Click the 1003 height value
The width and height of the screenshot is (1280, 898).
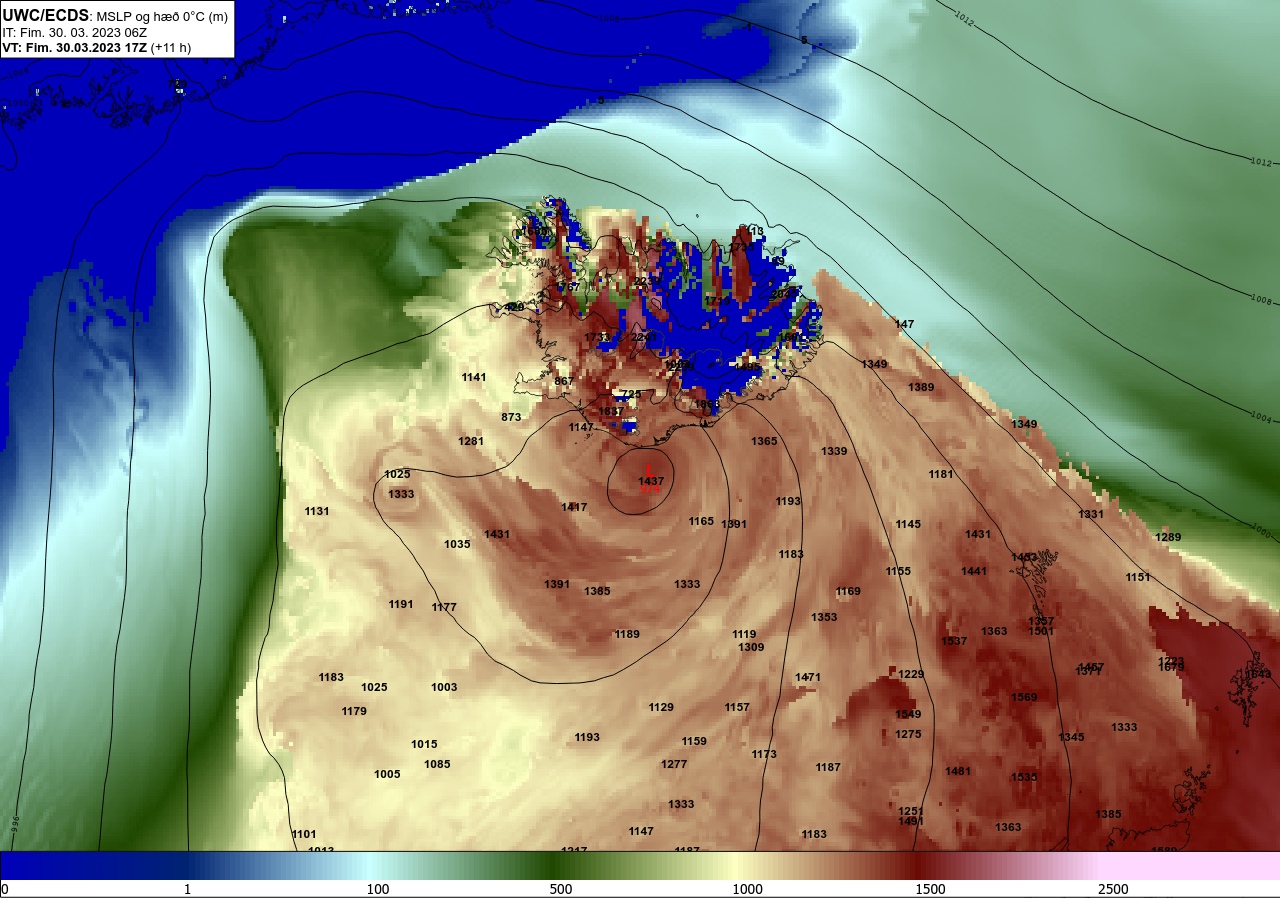(444, 687)
